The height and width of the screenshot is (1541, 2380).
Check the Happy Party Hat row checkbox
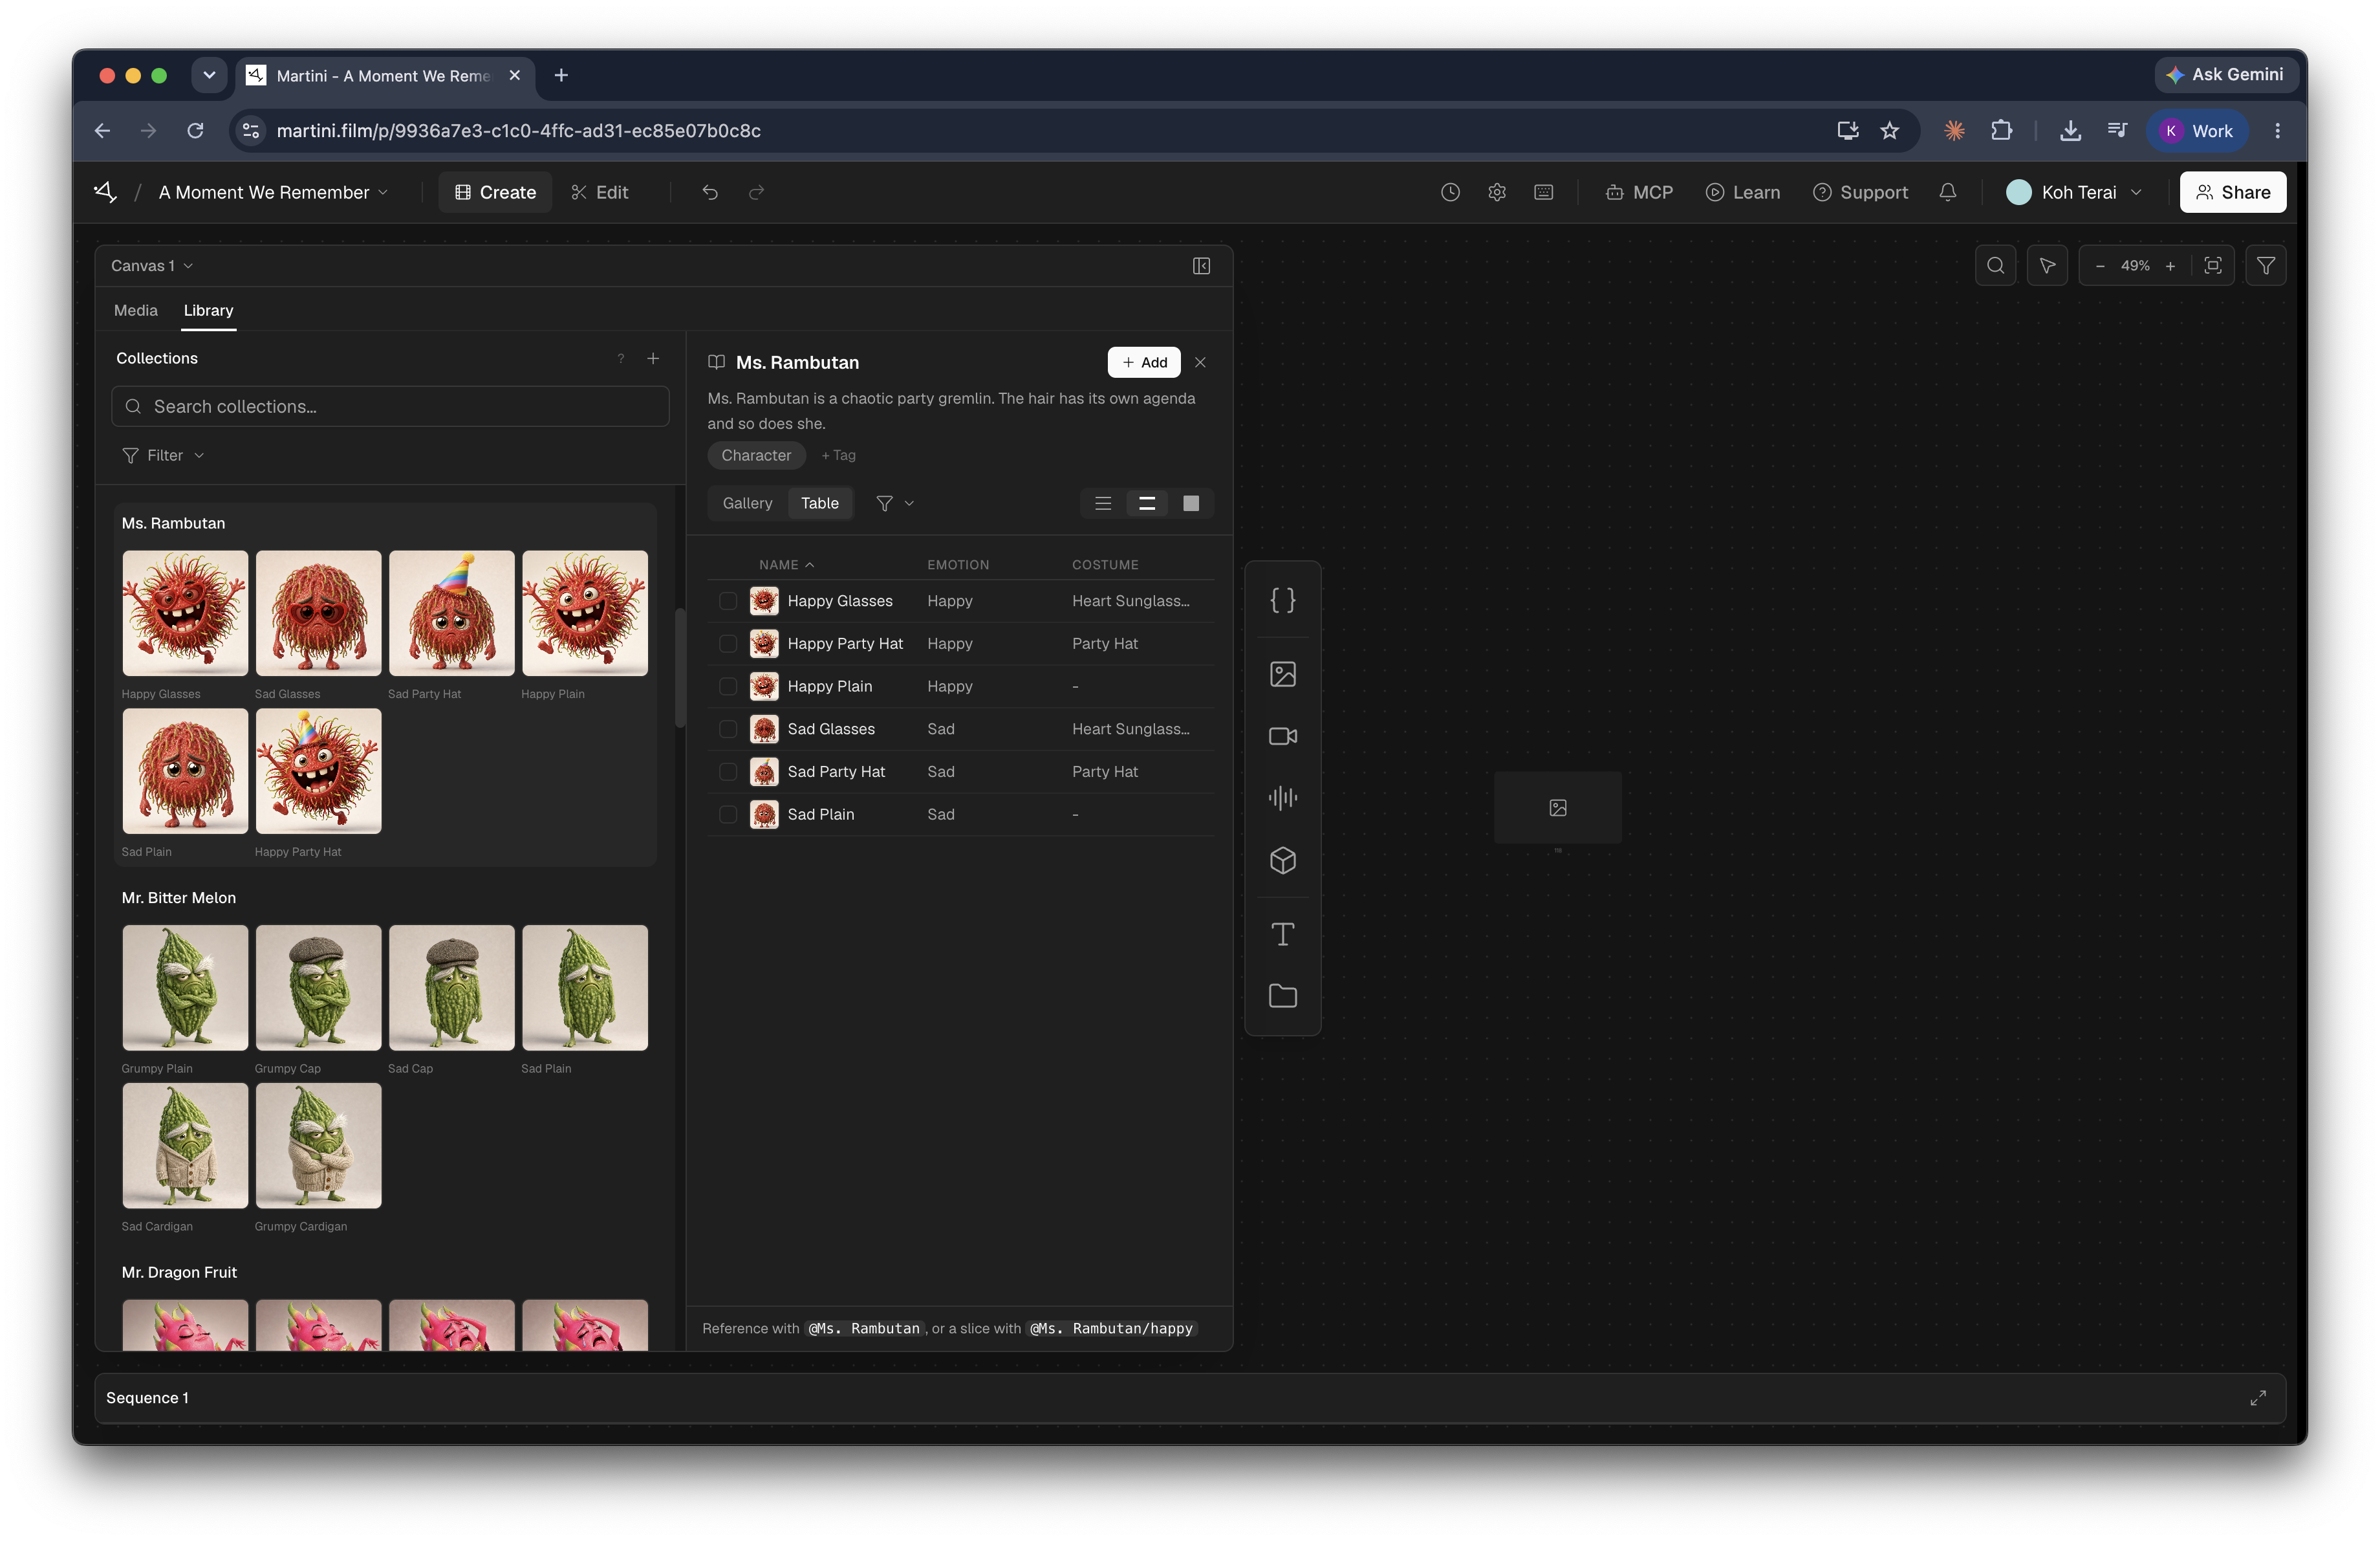click(728, 644)
